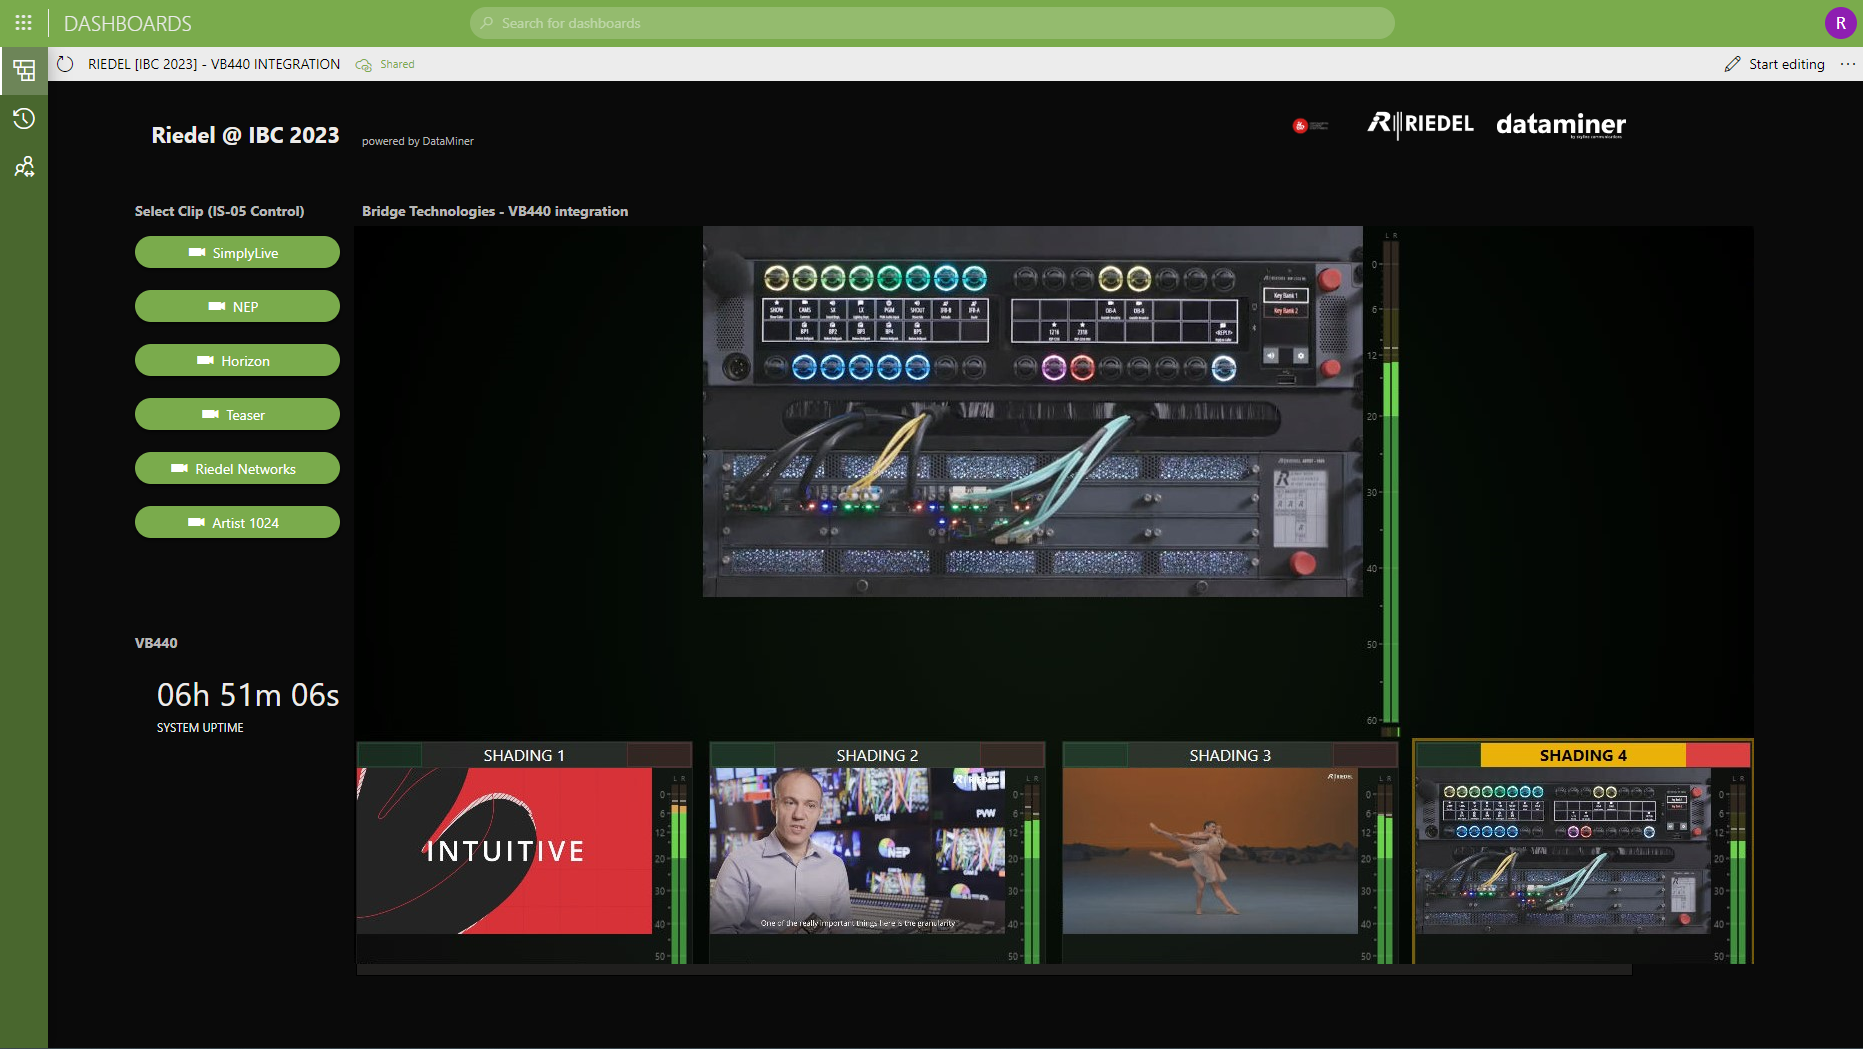Select the Riedel Networks clip
The width and height of the screenshot is (1863, 1049).
pyautogui.click(x=237, y=469)
